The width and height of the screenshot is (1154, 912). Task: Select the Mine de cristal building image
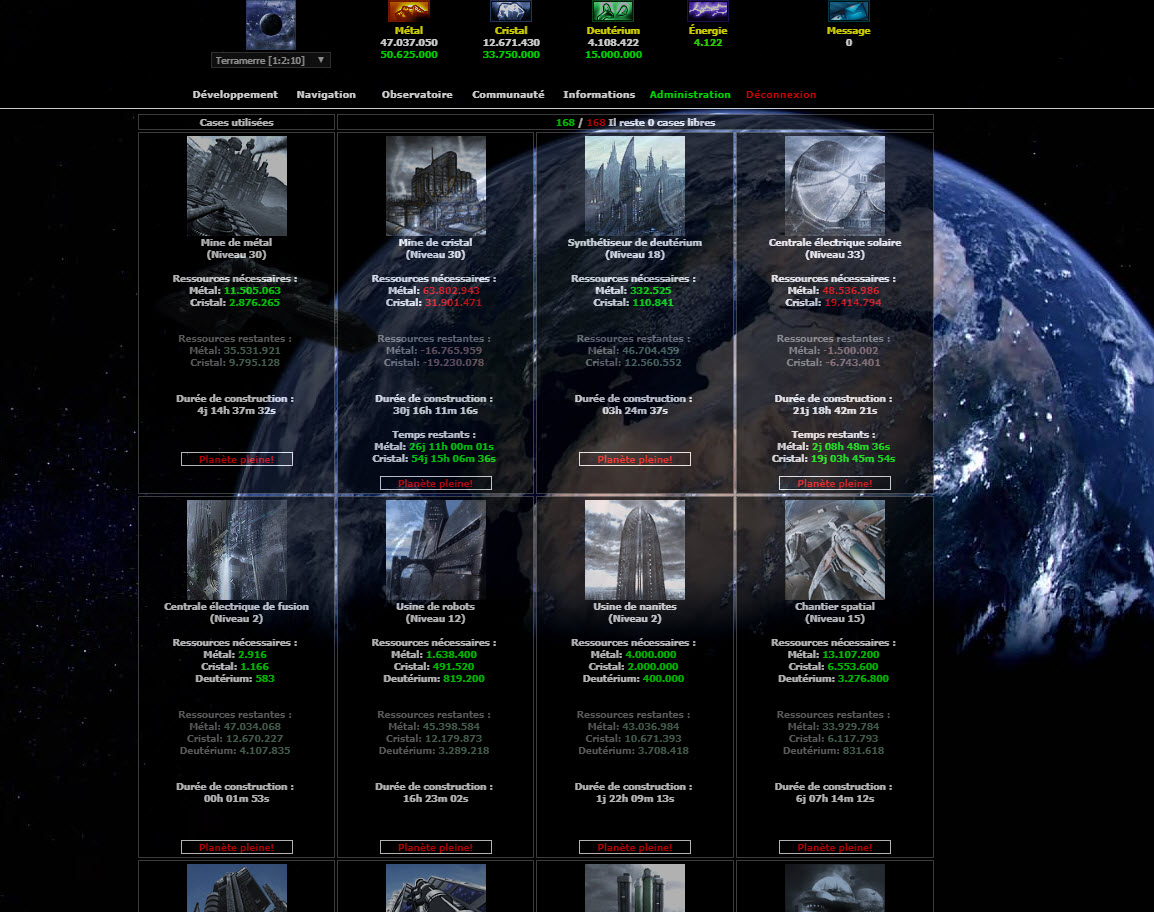point(436,186)
